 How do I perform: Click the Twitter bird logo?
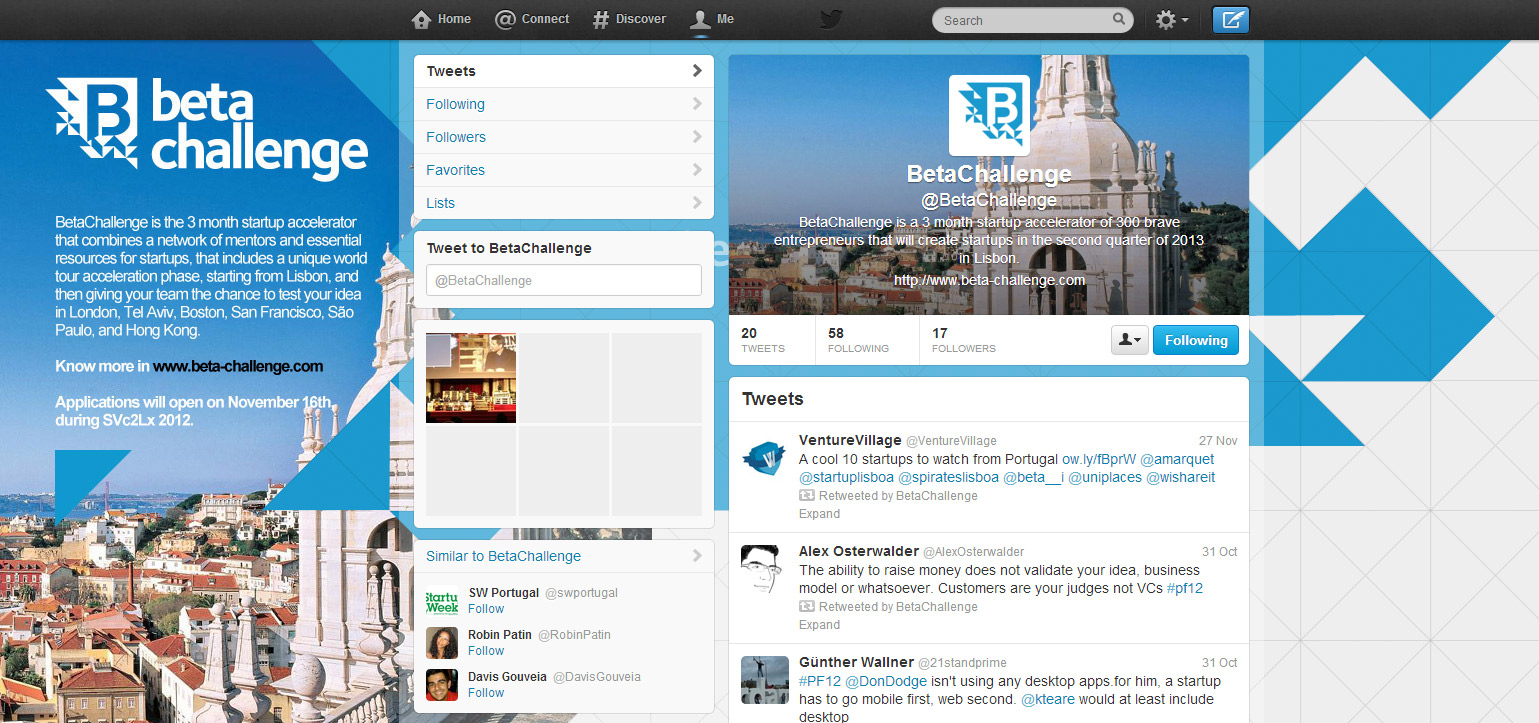point(830,19)
